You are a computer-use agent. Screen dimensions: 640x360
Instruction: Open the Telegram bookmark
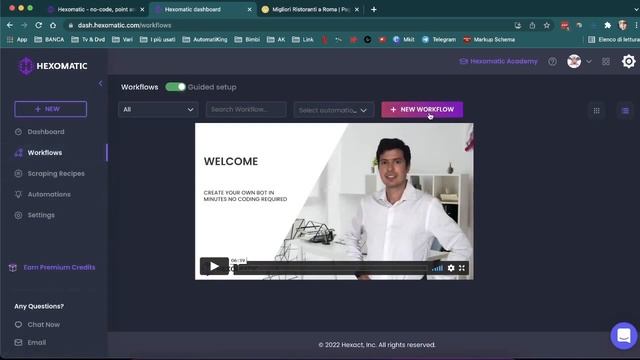pyautogui.click(x=439, y=40)
